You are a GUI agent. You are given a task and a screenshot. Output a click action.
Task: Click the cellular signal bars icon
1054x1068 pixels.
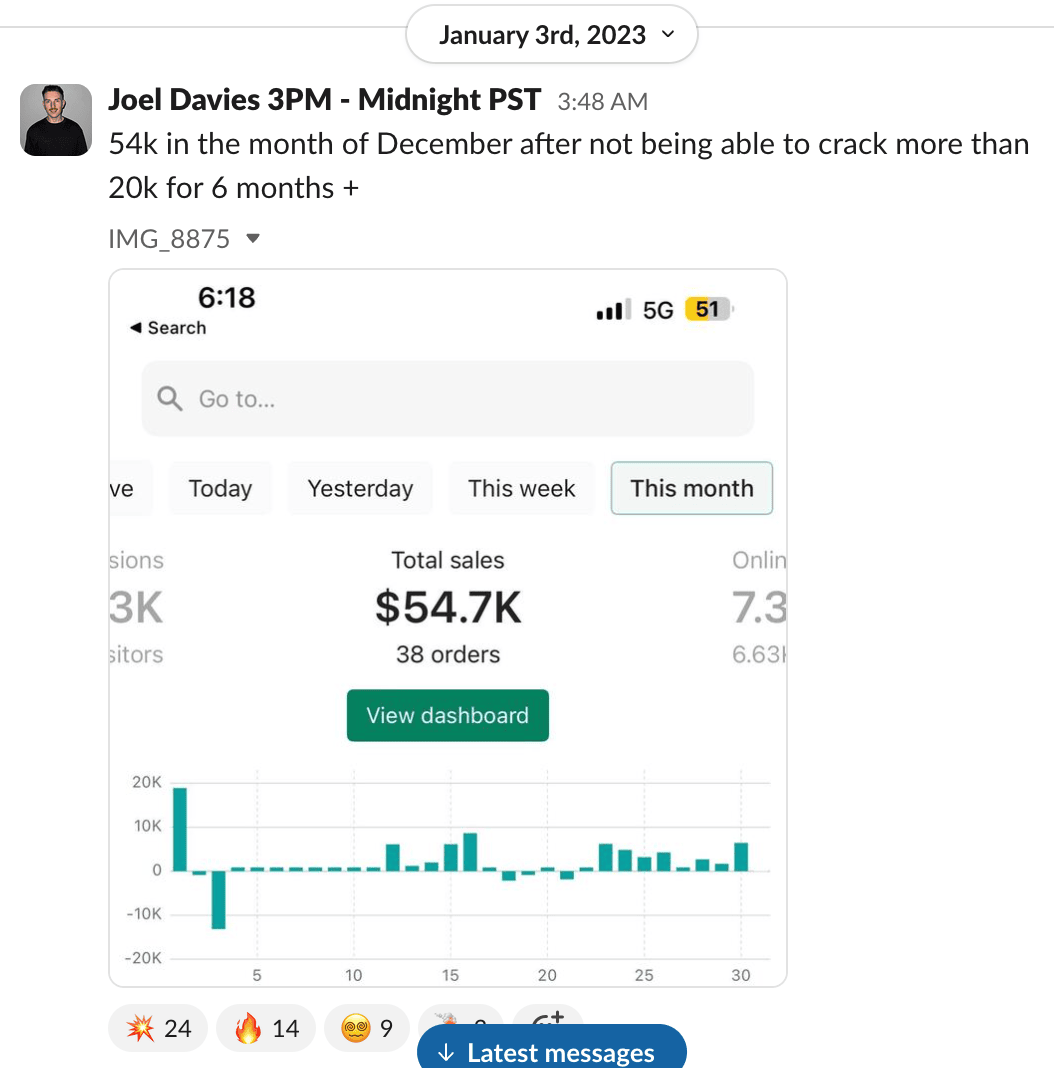pyautogui.click(x=612, y=311)
